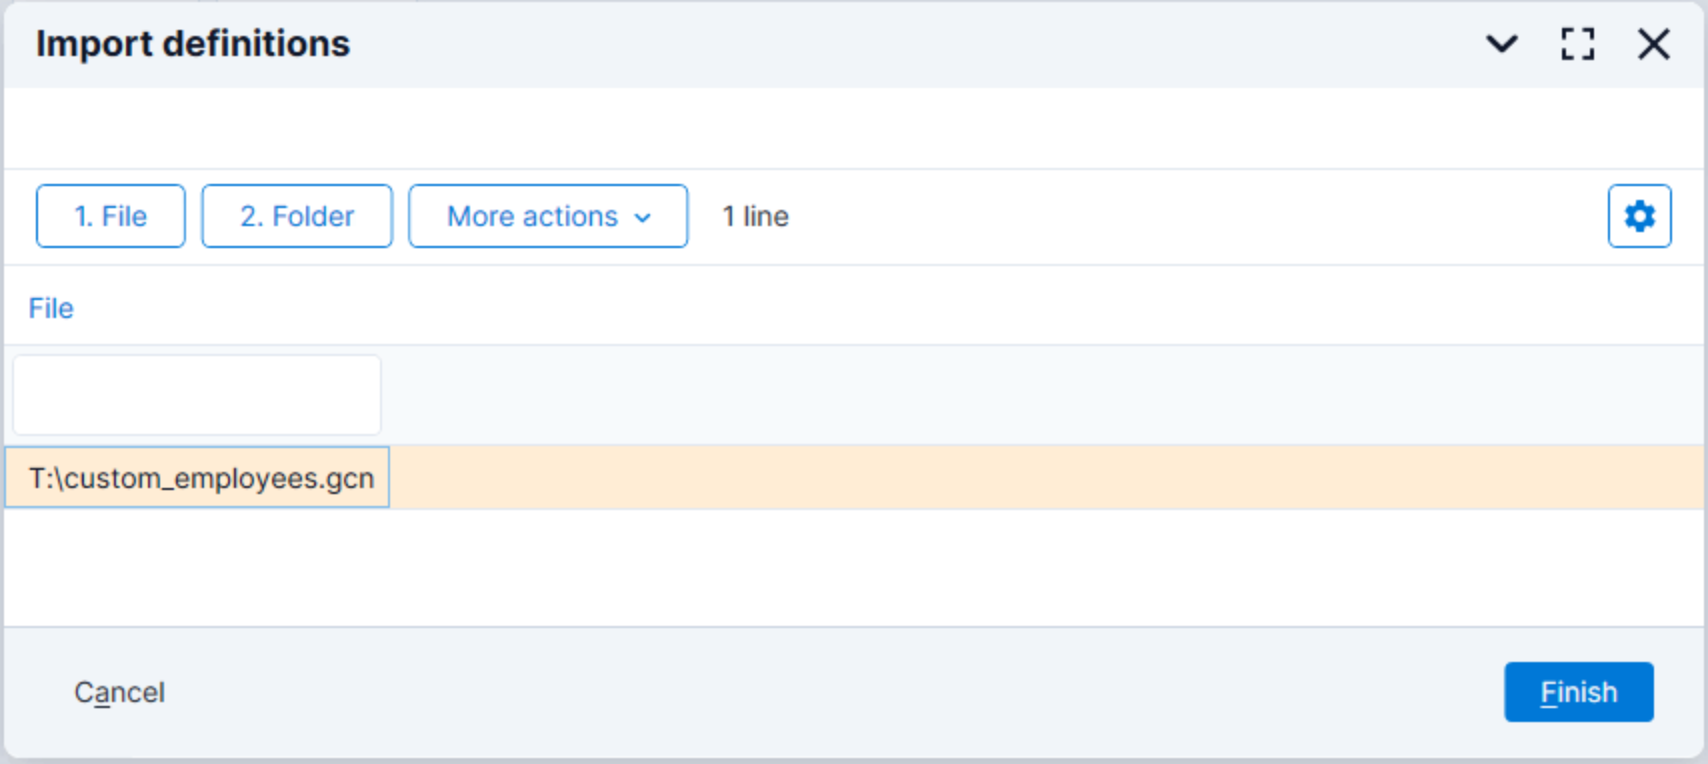
Task: Collapse the dialog with the header chevron
Action: tap(1501, 44)
